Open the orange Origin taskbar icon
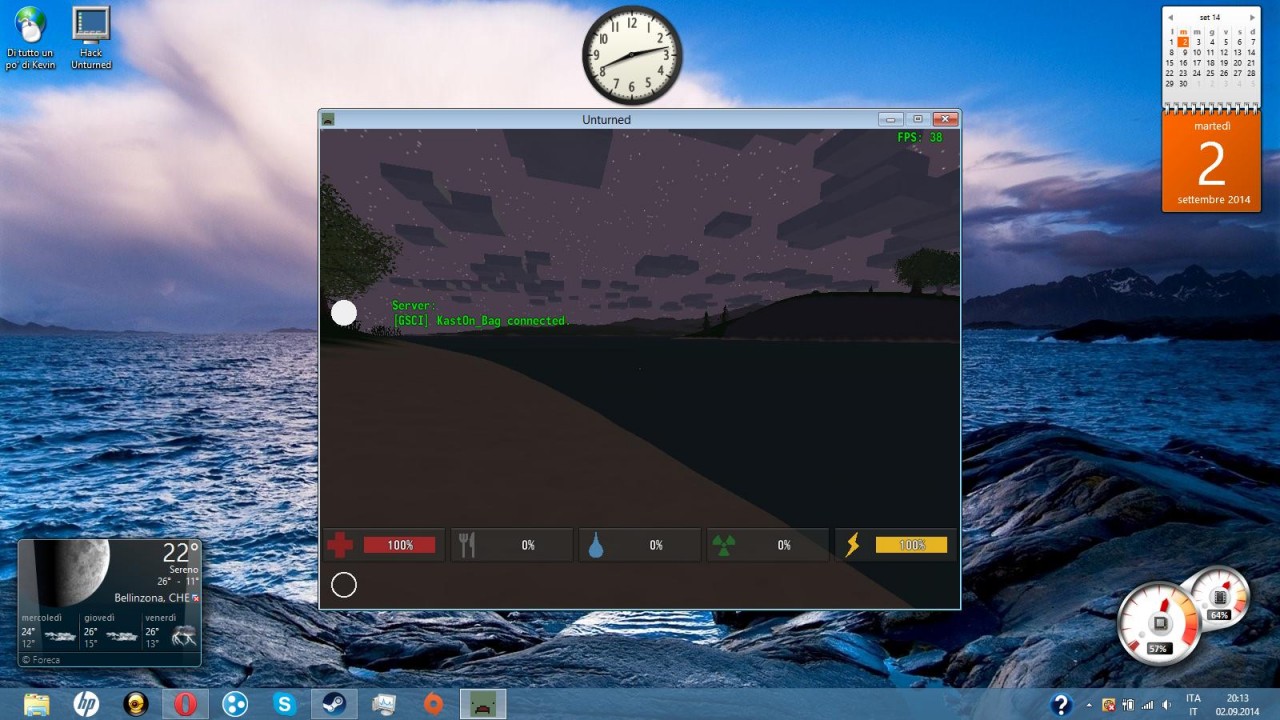The width and height of the screenshot is (1280, 720). [x=433, y=704]
